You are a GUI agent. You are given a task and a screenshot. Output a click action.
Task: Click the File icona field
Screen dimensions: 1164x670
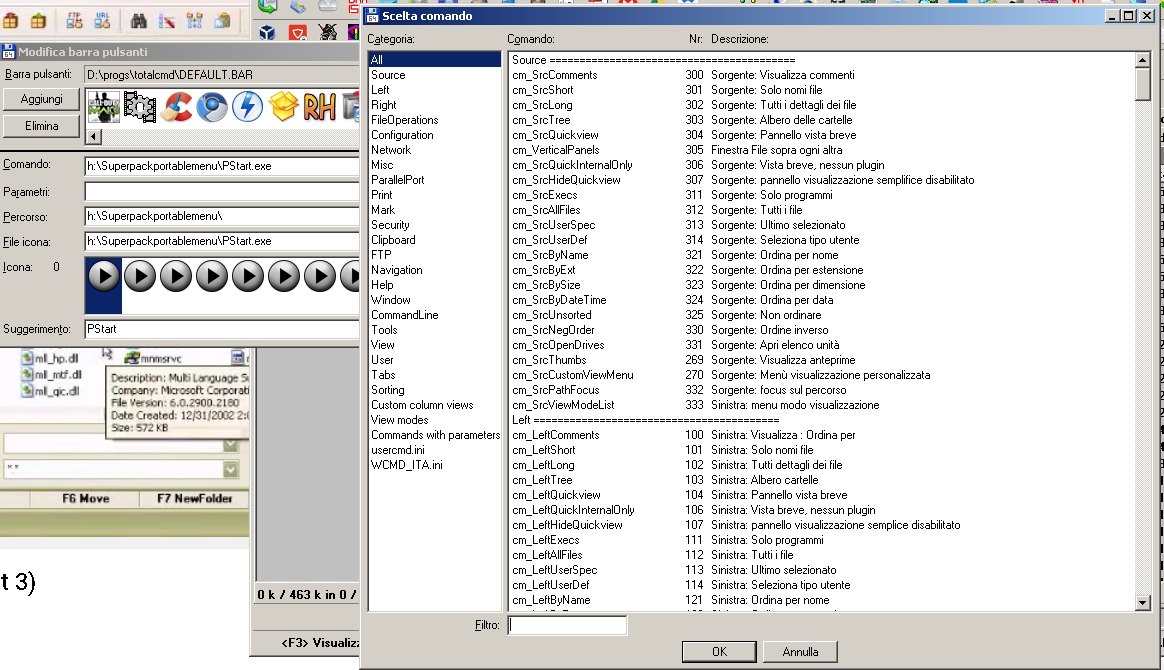(222, 241)
